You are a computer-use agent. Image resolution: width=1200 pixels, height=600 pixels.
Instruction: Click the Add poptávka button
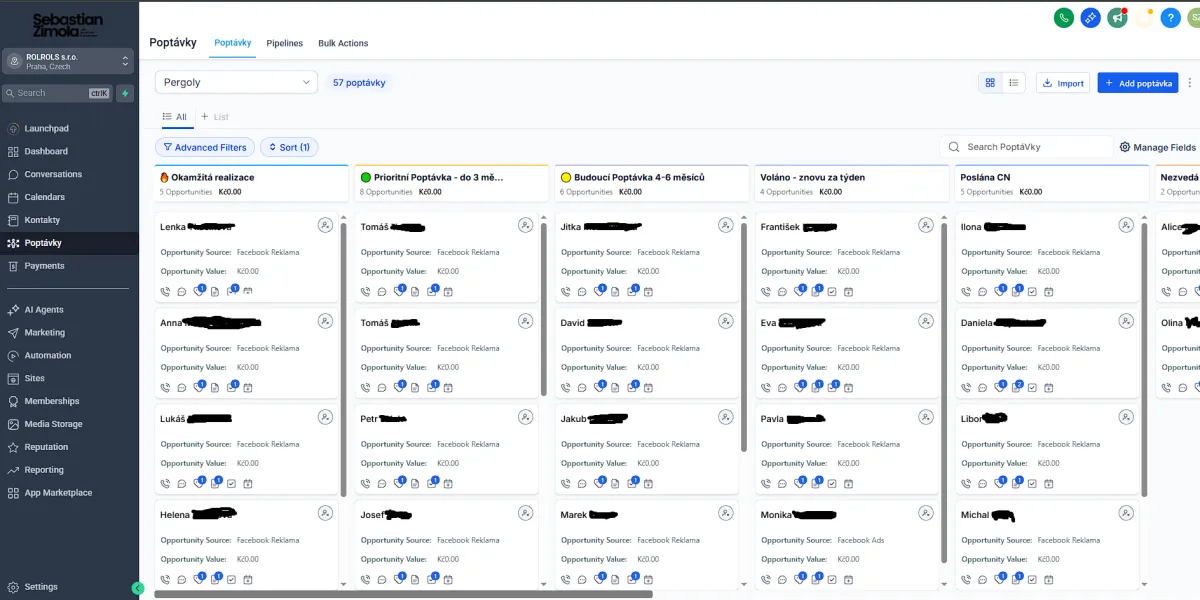[x=1137, y=83]
